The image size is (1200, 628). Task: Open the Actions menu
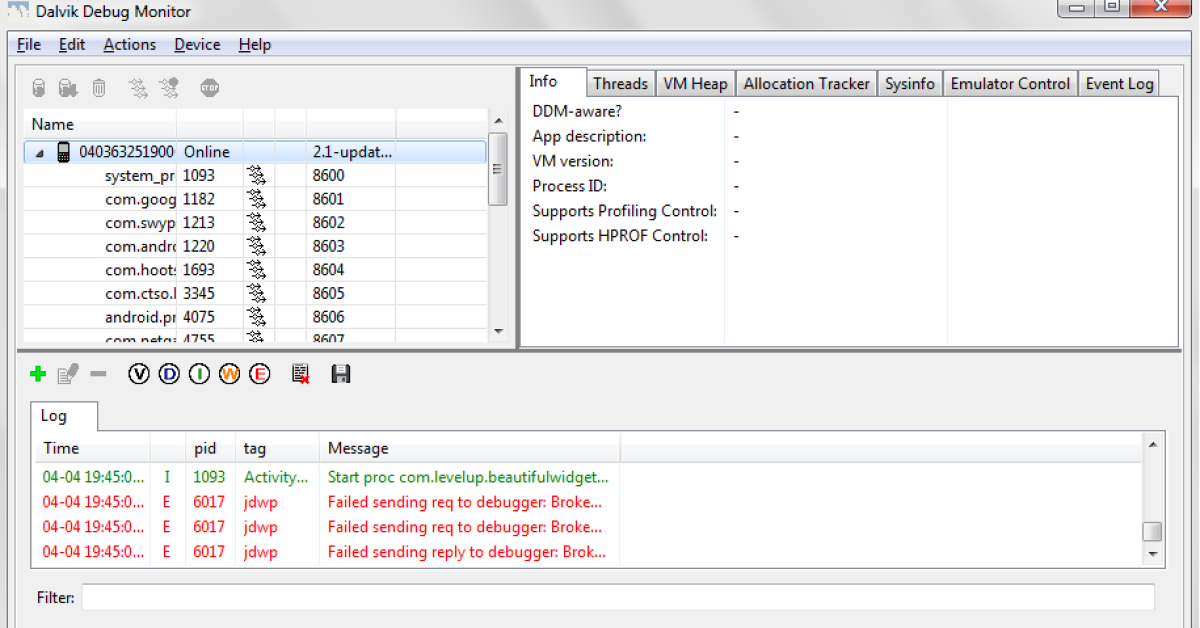129,45
